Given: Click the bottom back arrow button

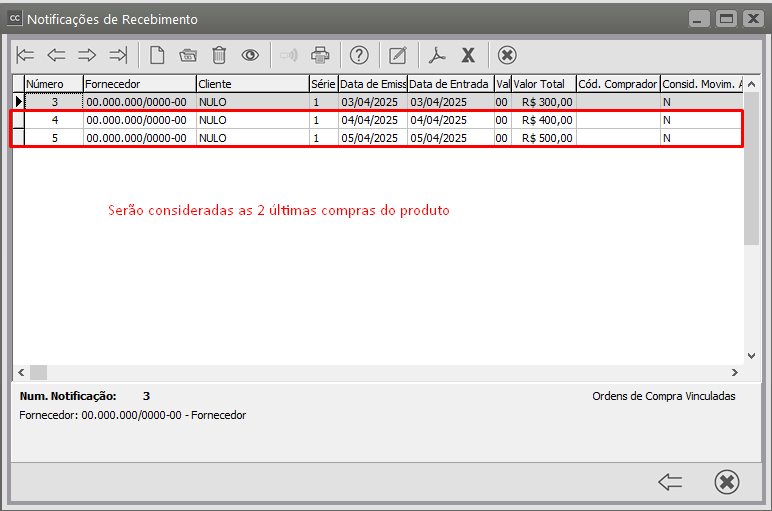Looking at the screenshot, I should click(670, 482).
